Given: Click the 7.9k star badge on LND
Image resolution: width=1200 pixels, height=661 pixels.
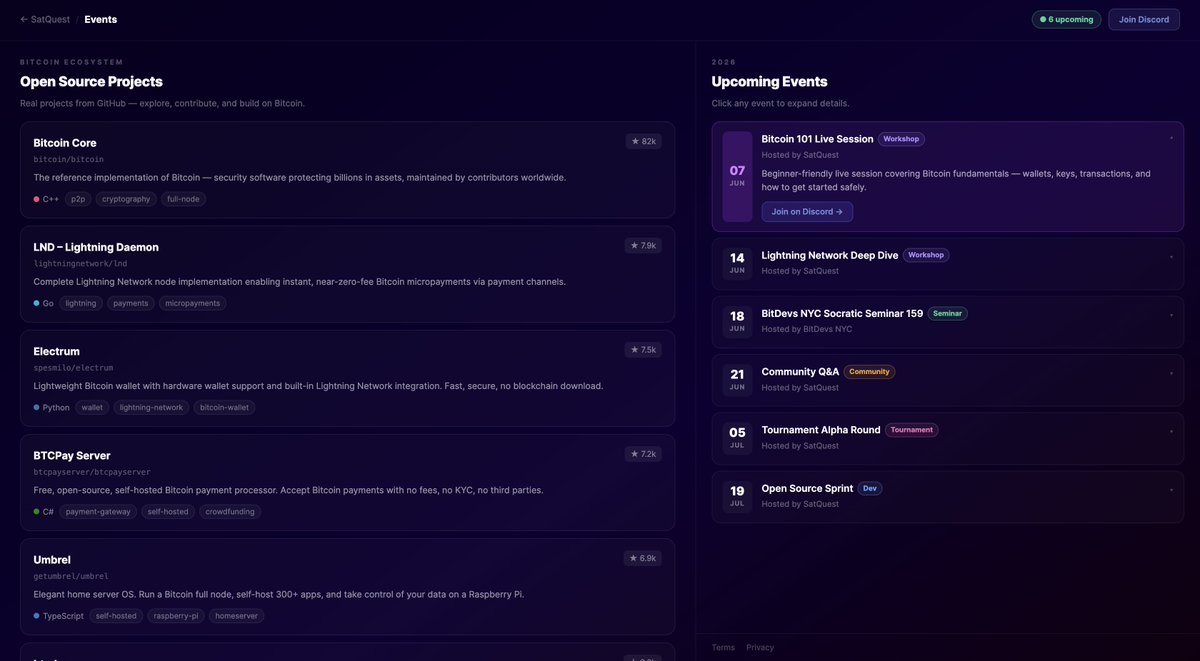Looking at the screenshot, I should 643,245.
